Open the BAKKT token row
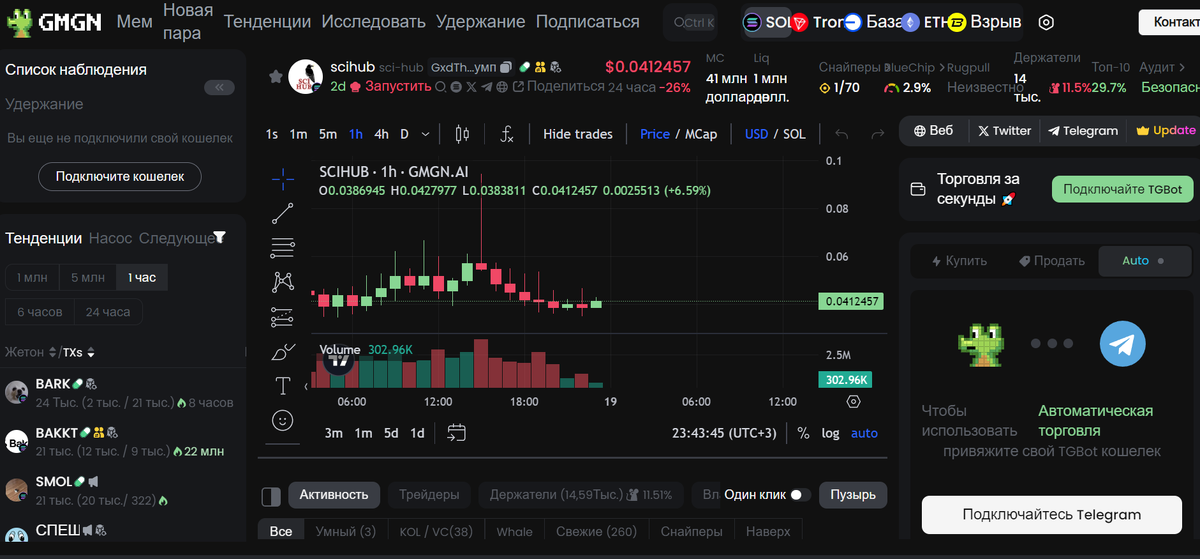The height and width of the screenshot is (559, 1200). (x=122, y=441)
